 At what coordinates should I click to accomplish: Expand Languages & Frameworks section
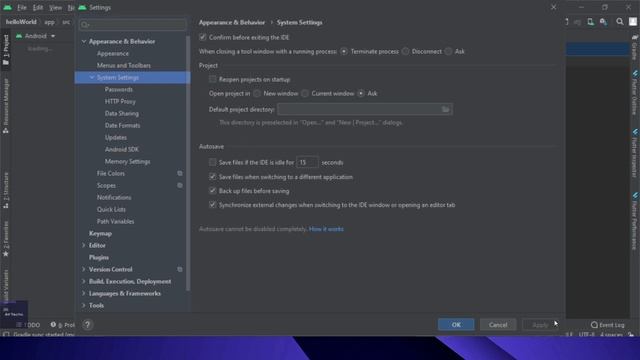[84, 293]
